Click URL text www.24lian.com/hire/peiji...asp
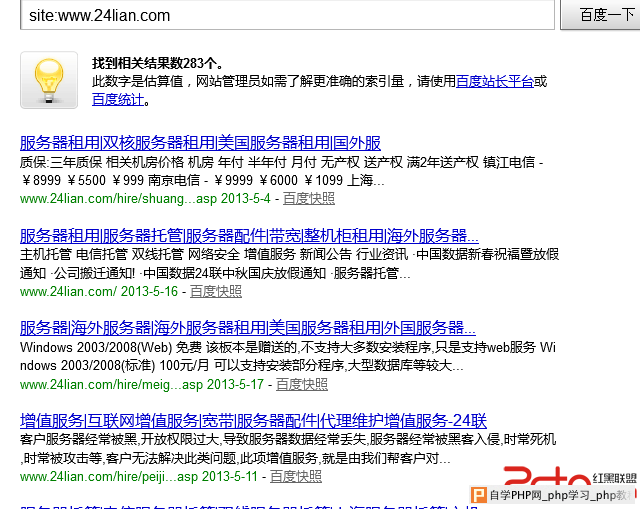640x509 pixels. click(x=109, y=477)
